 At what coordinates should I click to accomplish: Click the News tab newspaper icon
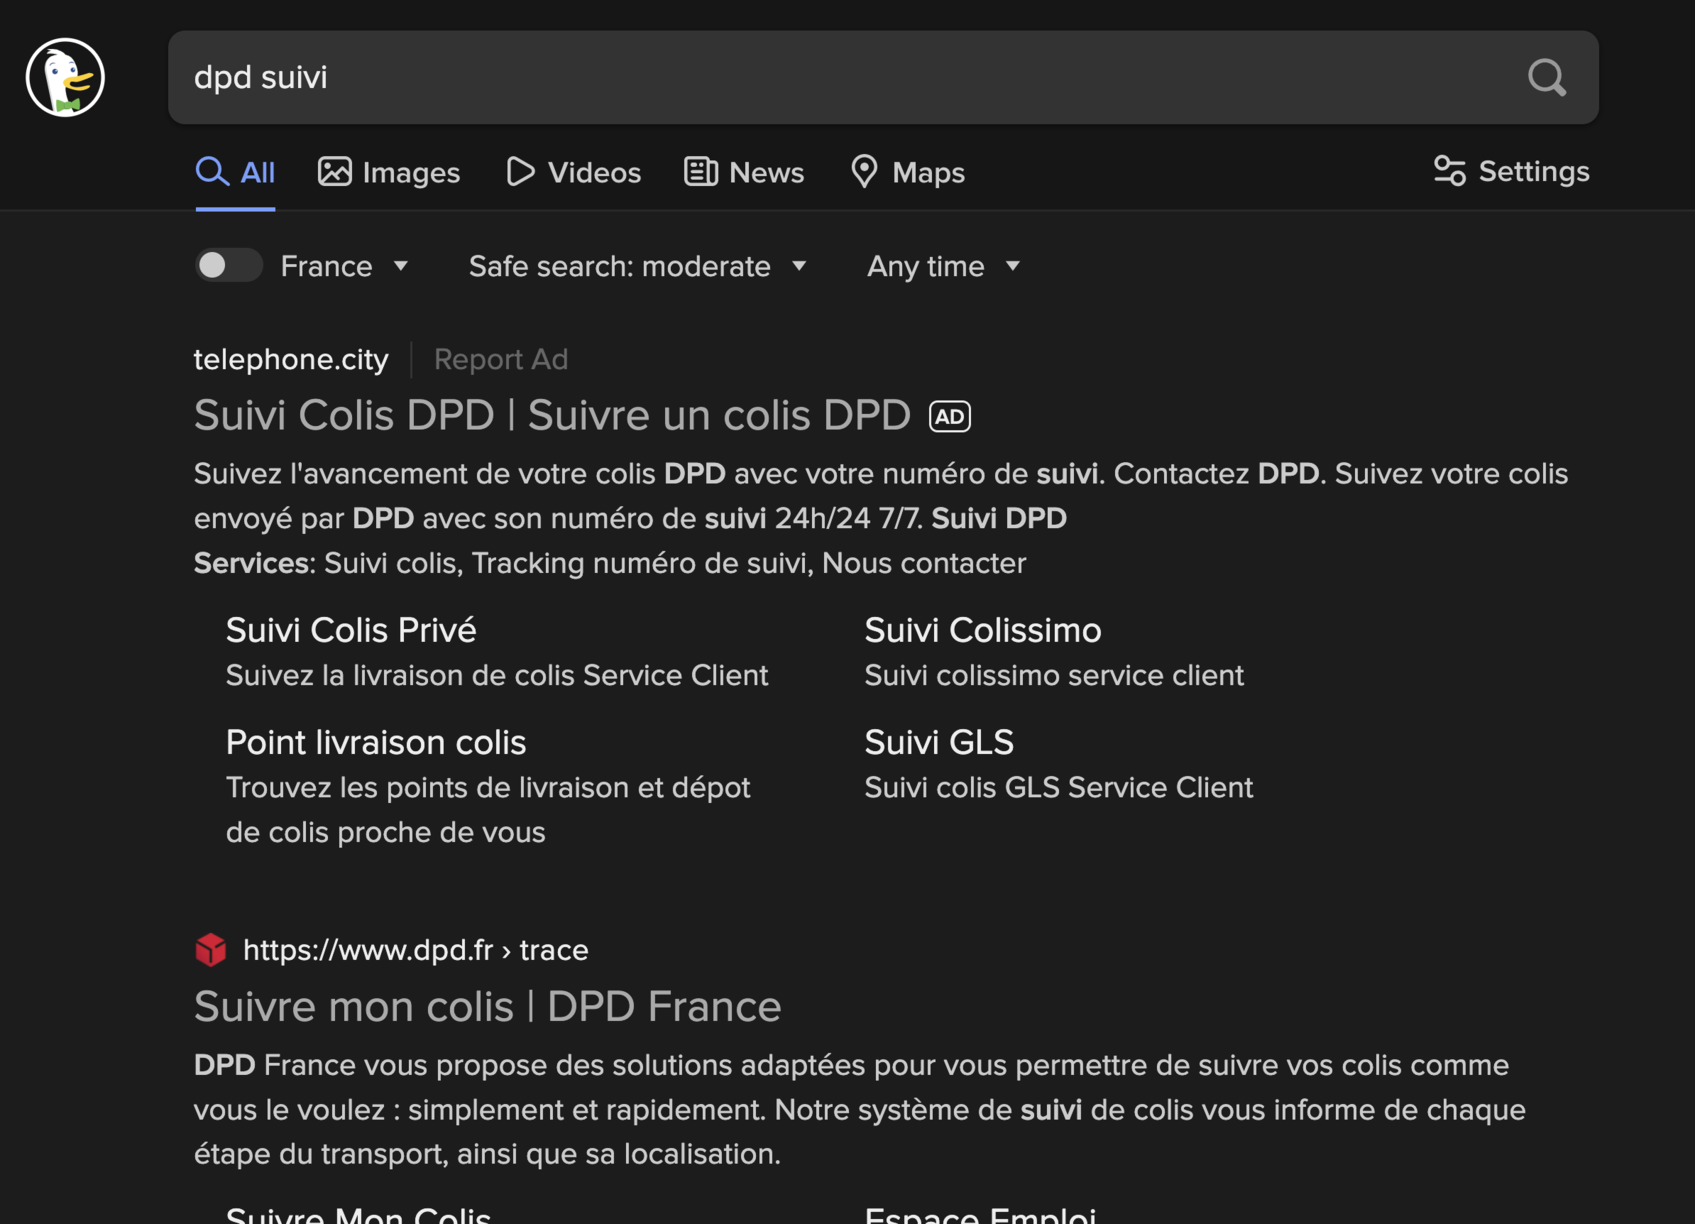[x=700, y=172]
